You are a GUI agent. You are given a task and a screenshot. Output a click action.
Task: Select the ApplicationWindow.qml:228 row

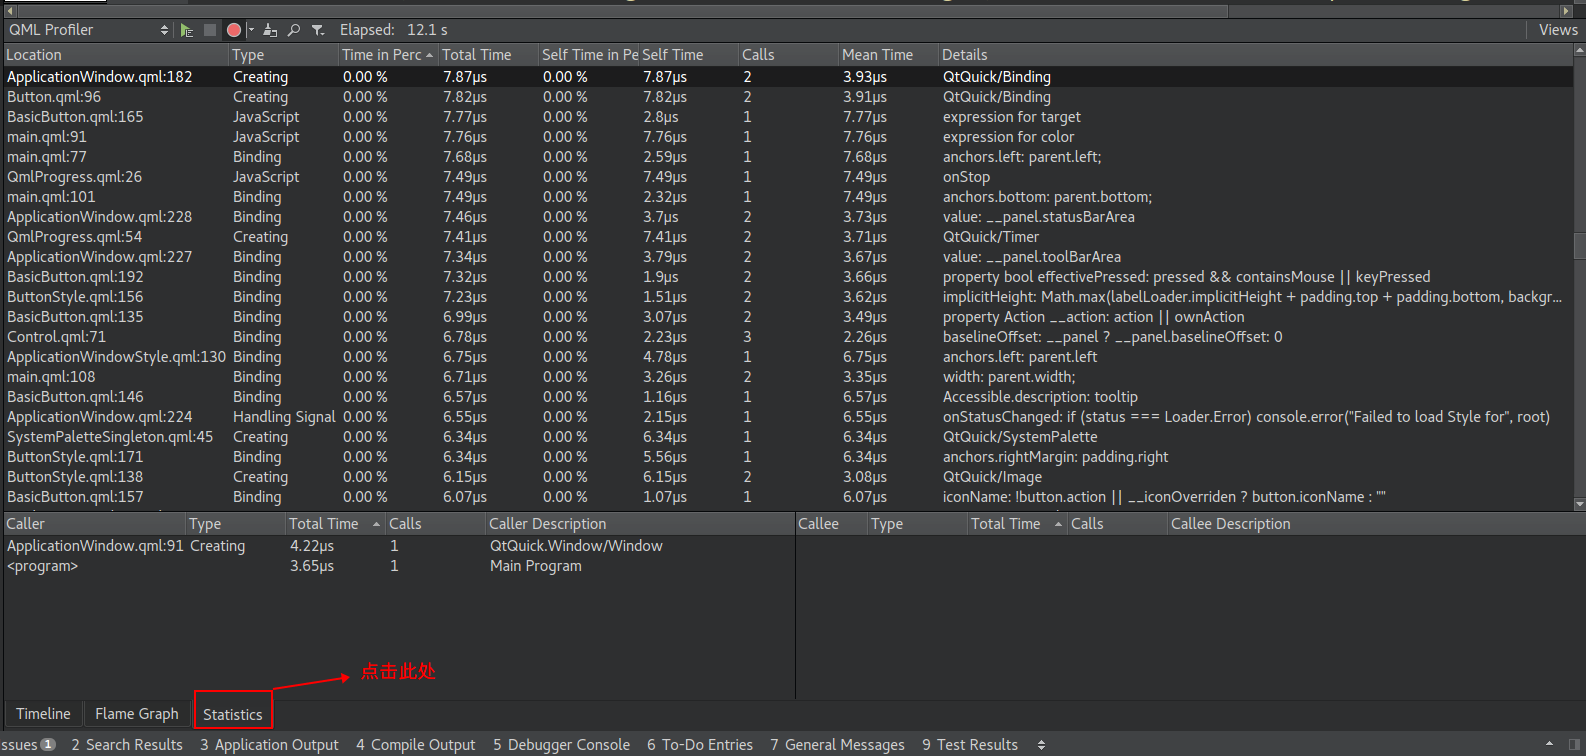coord(788,217)
